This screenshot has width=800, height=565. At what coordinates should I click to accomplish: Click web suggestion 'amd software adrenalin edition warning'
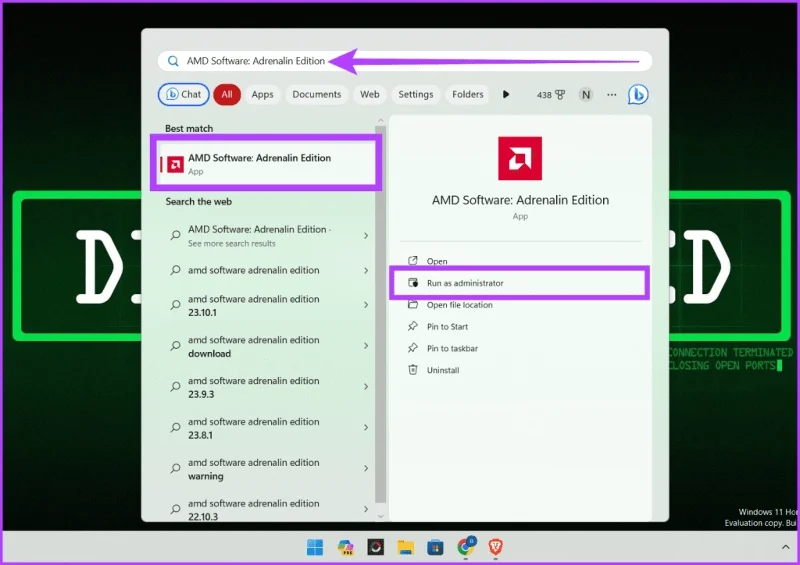254,469
